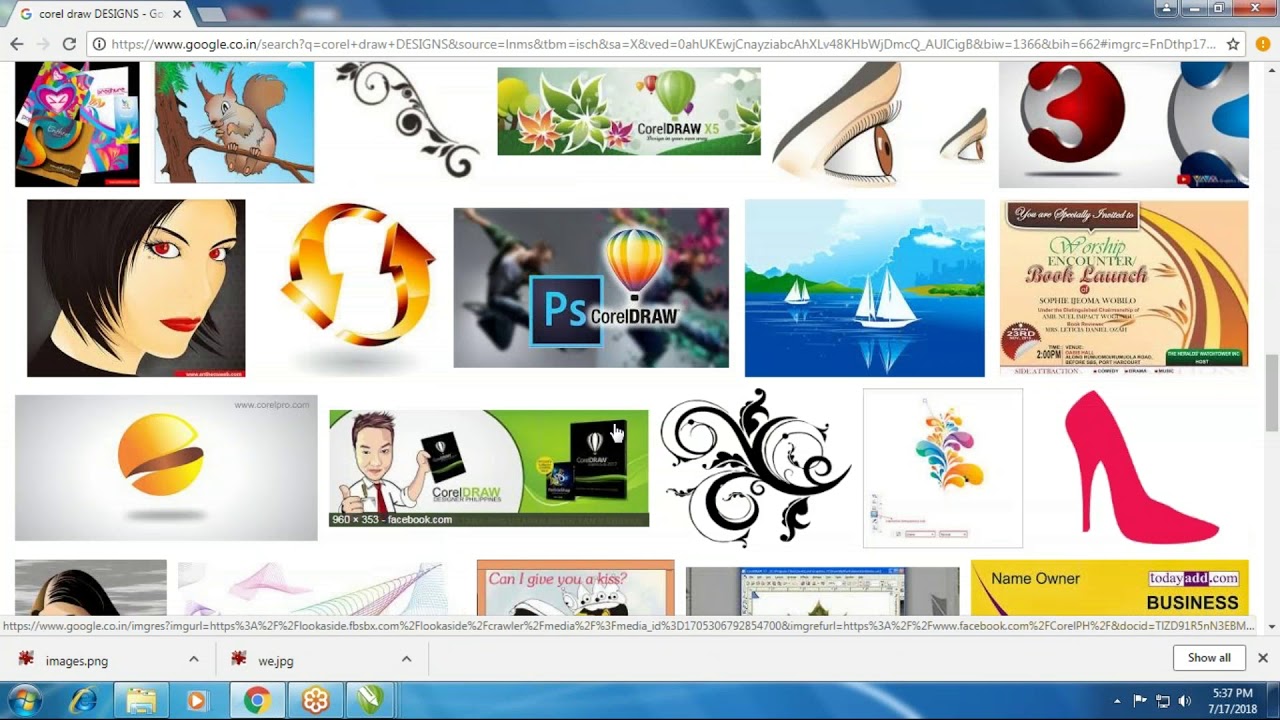Open the Ps CorelDRAW thumbnail
1280x720 pixels.
click(591, 288)
